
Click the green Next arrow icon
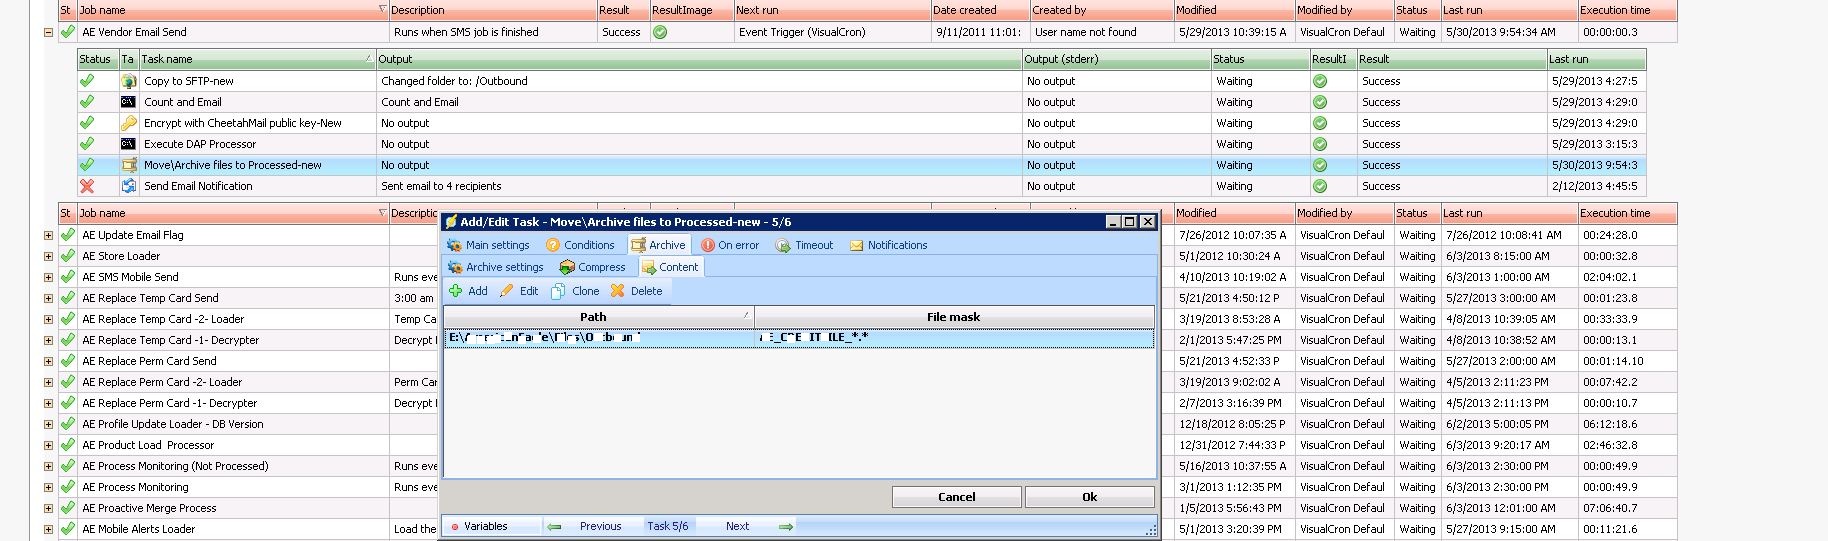[x=786, y=526]
